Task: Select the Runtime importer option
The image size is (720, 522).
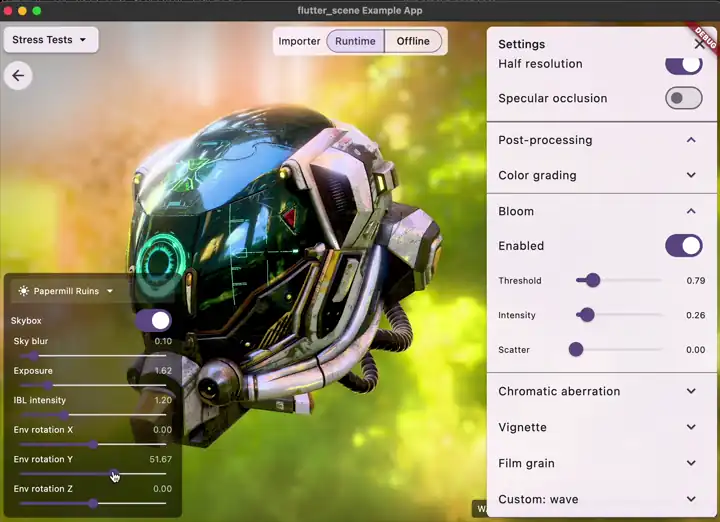Action: click(355, 41)
